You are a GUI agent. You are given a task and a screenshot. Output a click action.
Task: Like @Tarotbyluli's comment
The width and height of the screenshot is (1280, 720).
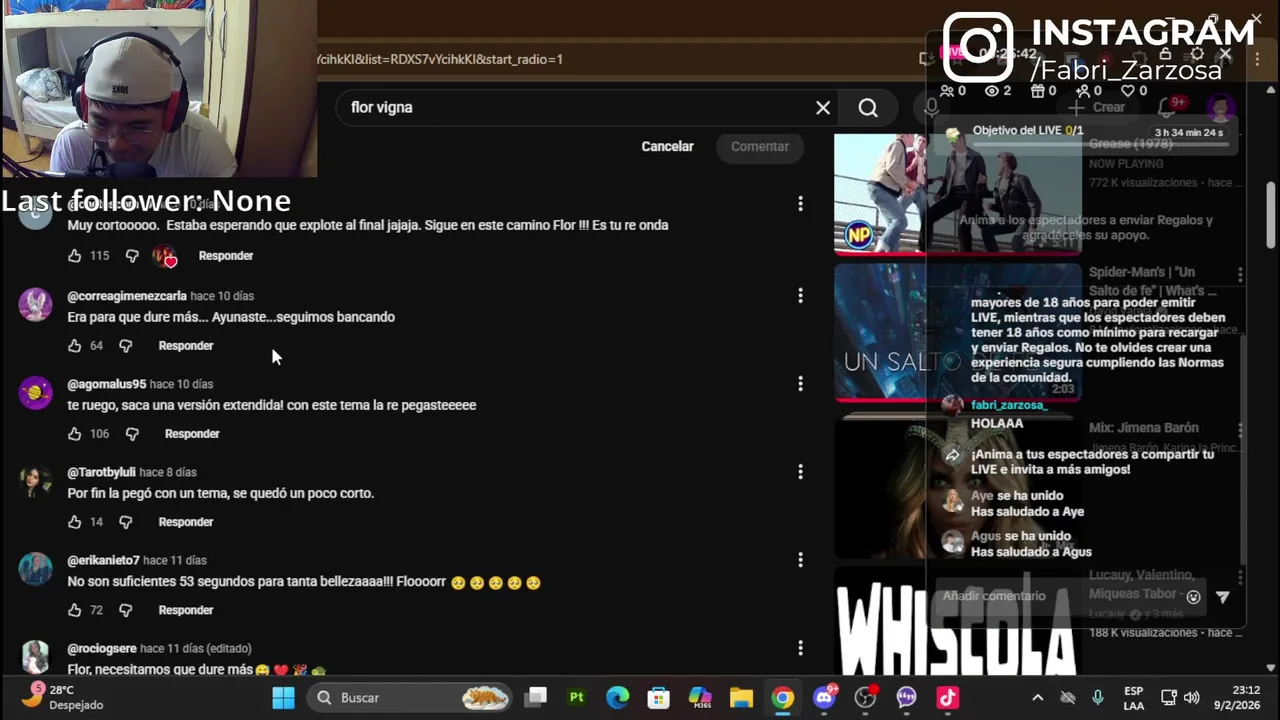[x=75, y=522]
